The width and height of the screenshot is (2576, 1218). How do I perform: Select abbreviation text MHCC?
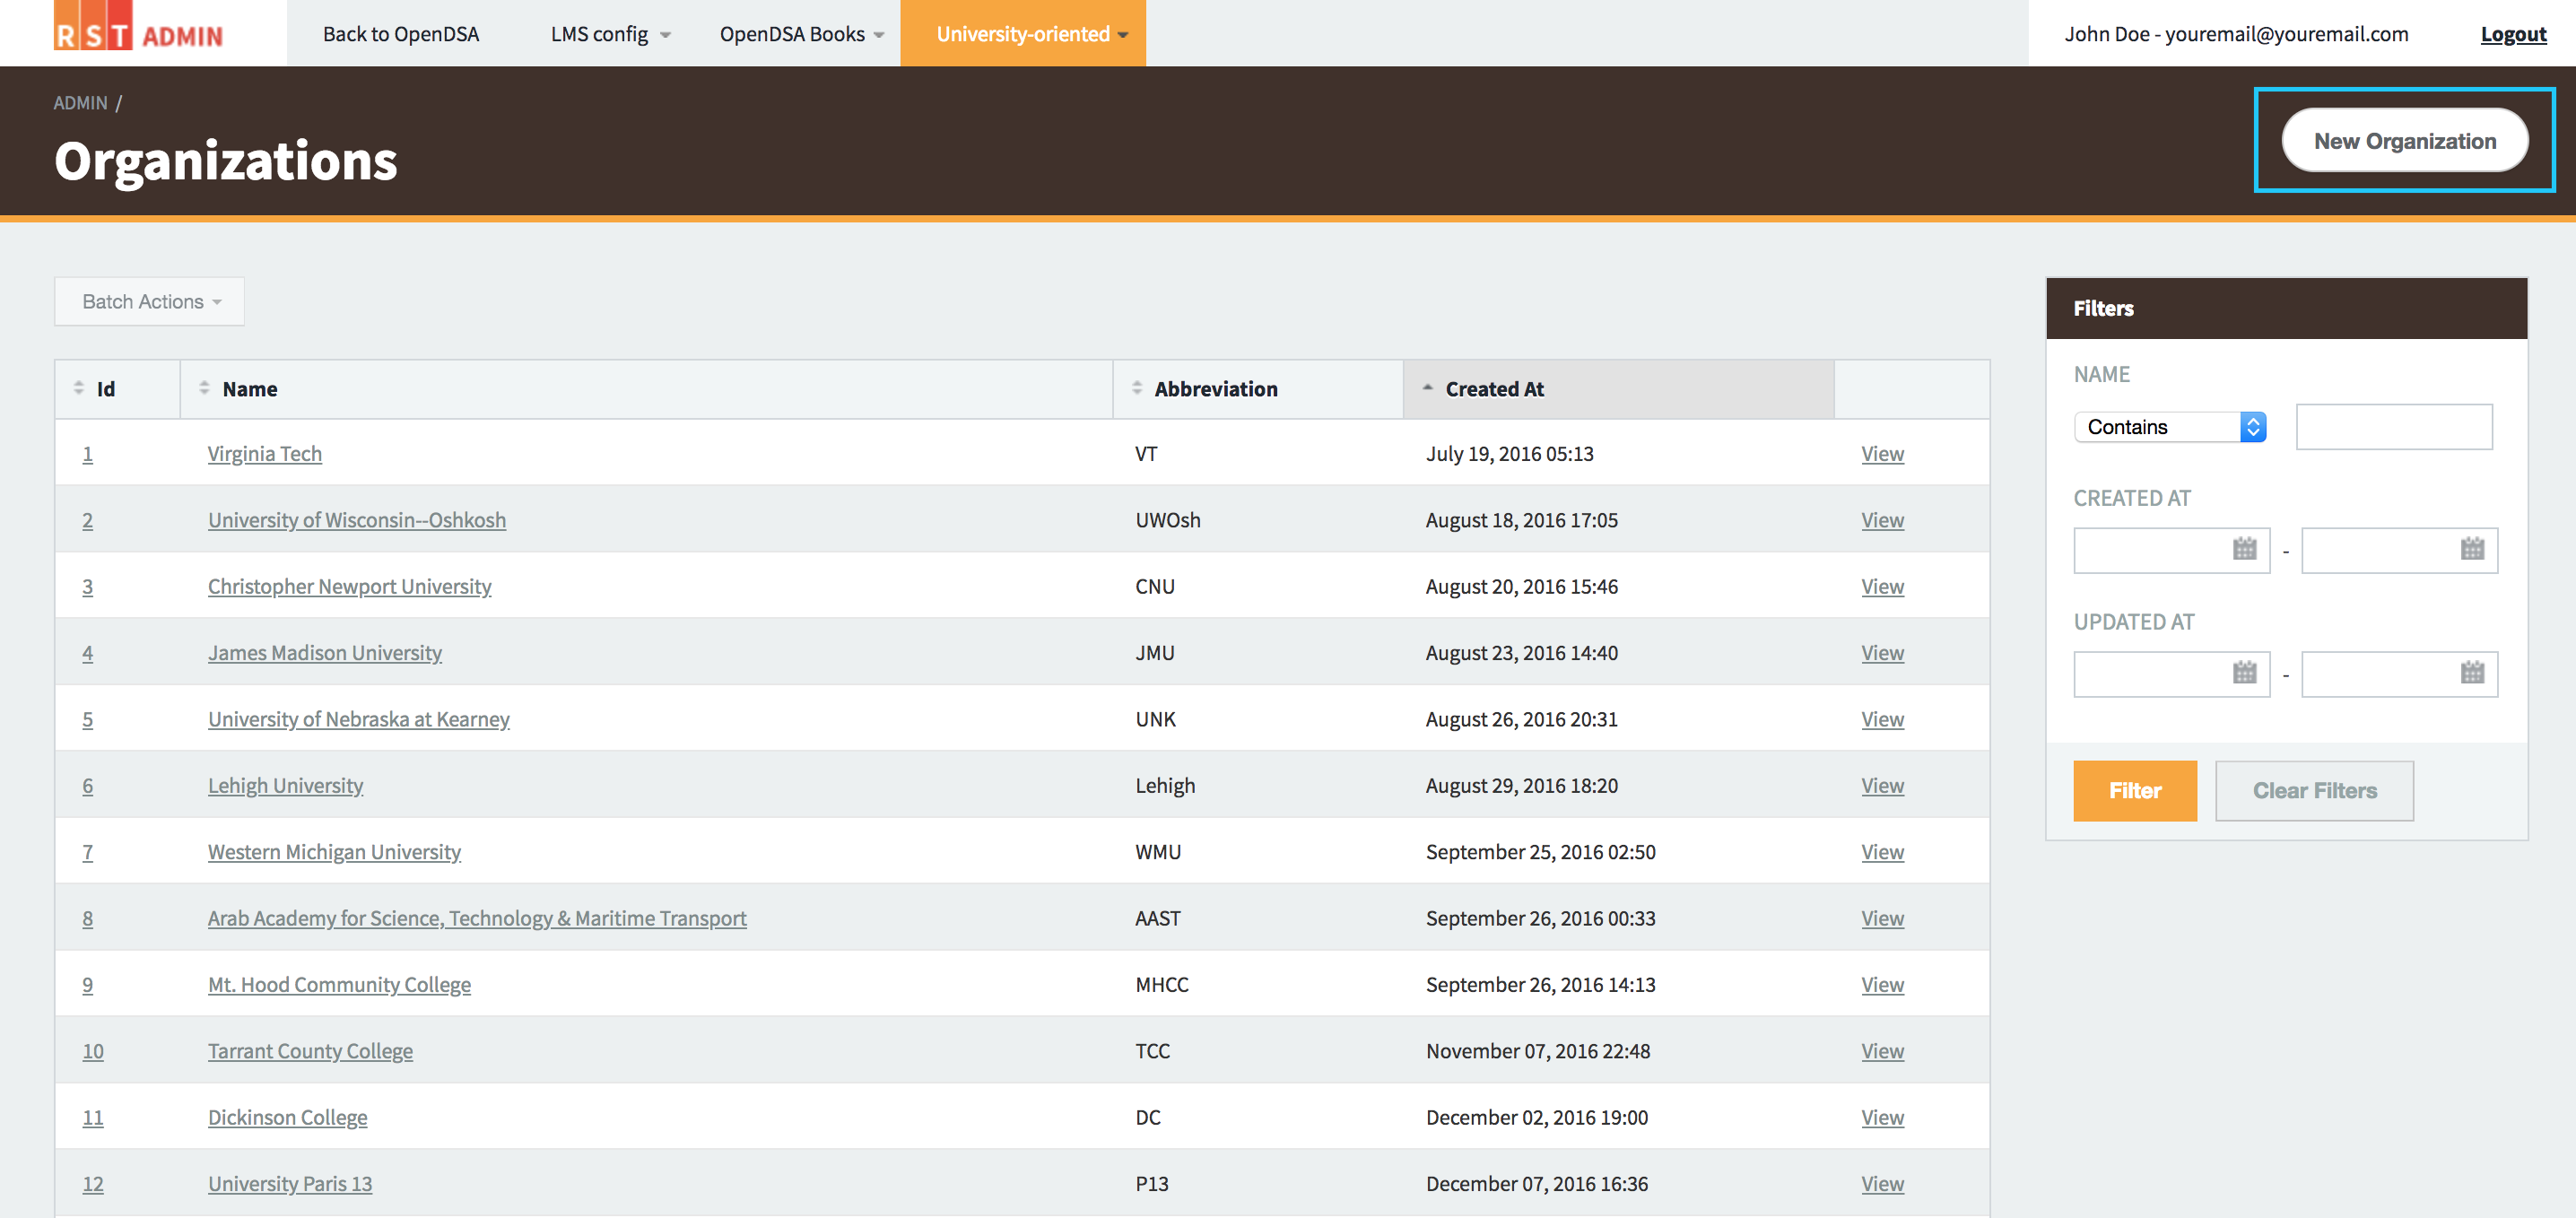tap(1162, 985)
